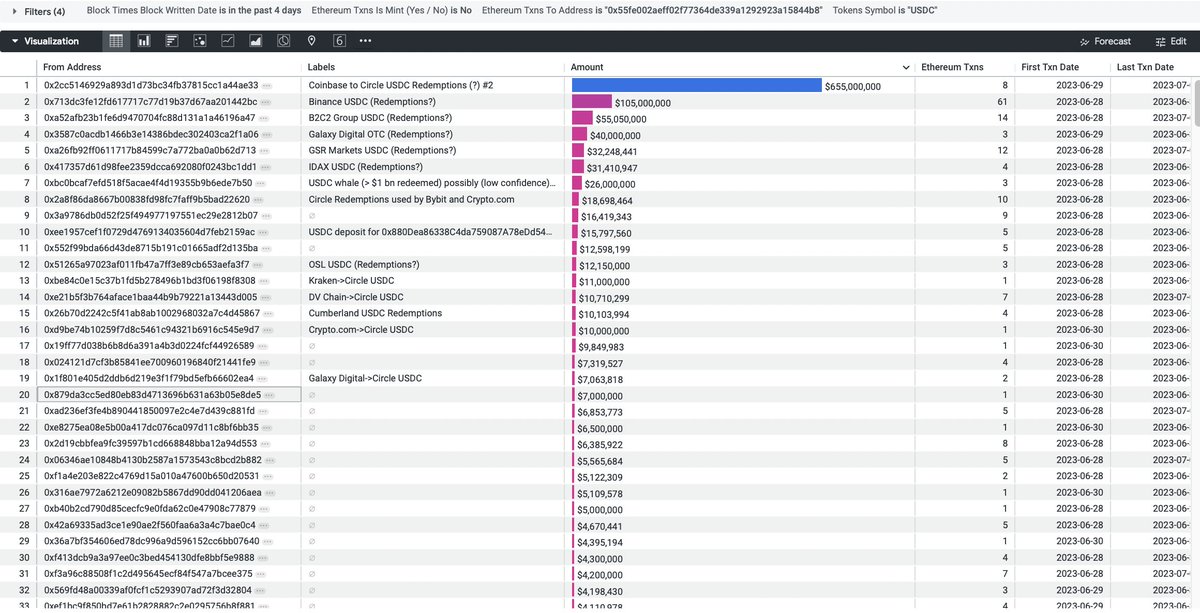Sort by Ethereum Txns column header
The width and height of the screenshot is (1200, 613).
click(x=952, y=67)
